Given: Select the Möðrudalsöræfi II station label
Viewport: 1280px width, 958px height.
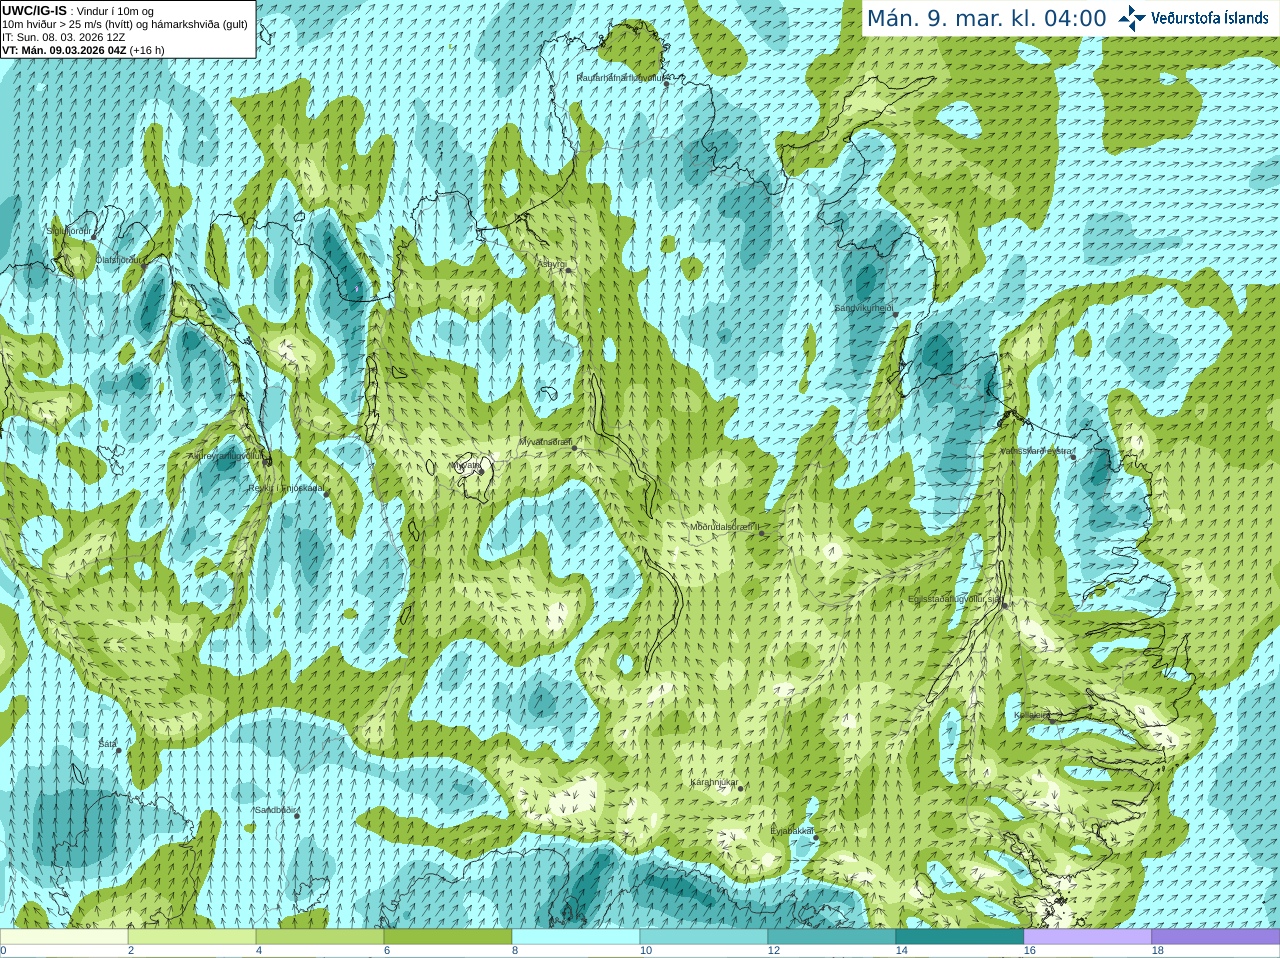Looking at the screenshot, I should point(725,527).
